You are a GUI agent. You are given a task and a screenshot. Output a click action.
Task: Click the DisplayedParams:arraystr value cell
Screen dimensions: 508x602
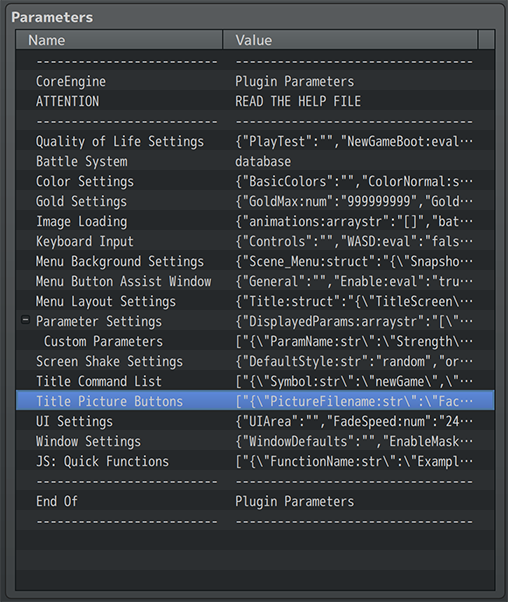(x=354, y=321)
